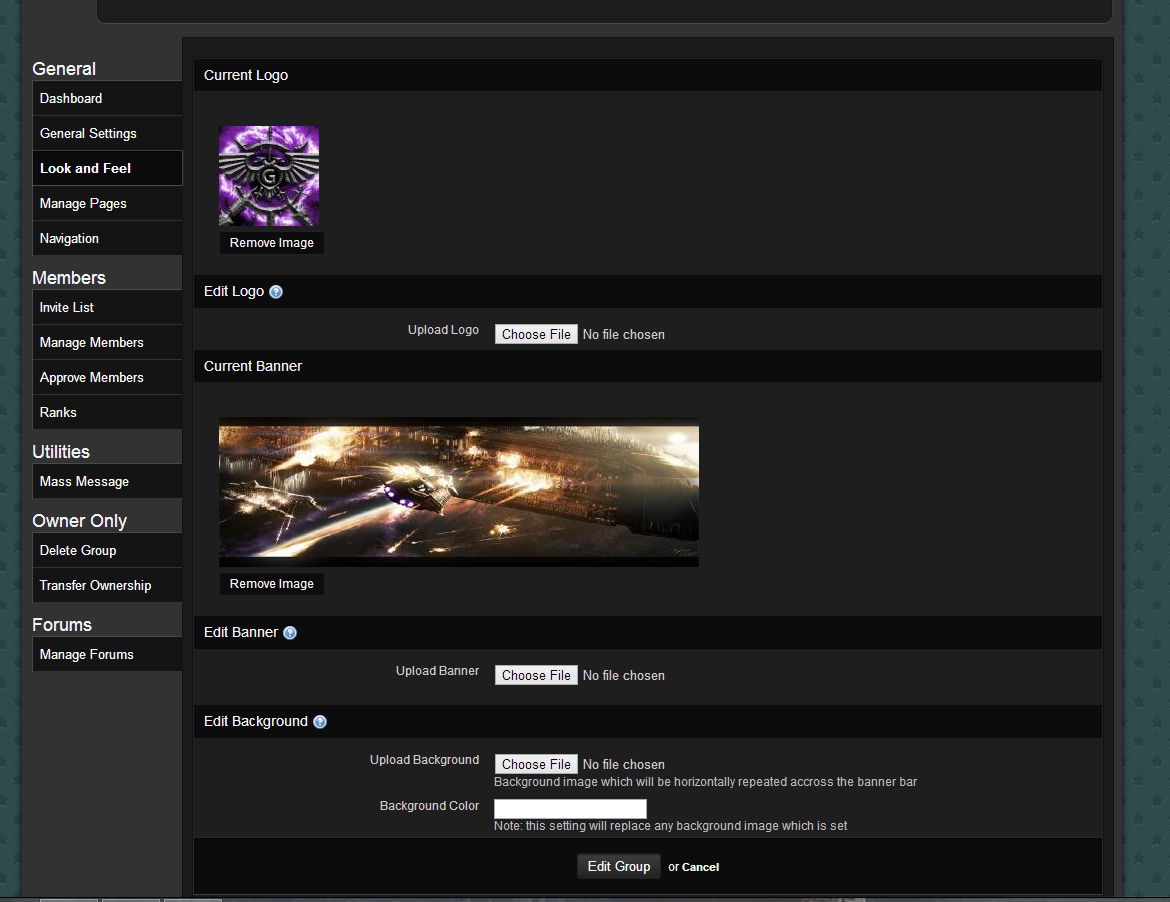1170x902 pixels.
Task: Open Transfer Ownership page
Action: tap(107, 586)
